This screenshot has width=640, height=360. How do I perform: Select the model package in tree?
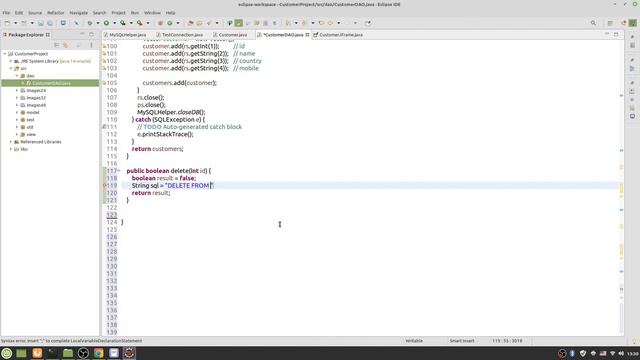[33, 113]
